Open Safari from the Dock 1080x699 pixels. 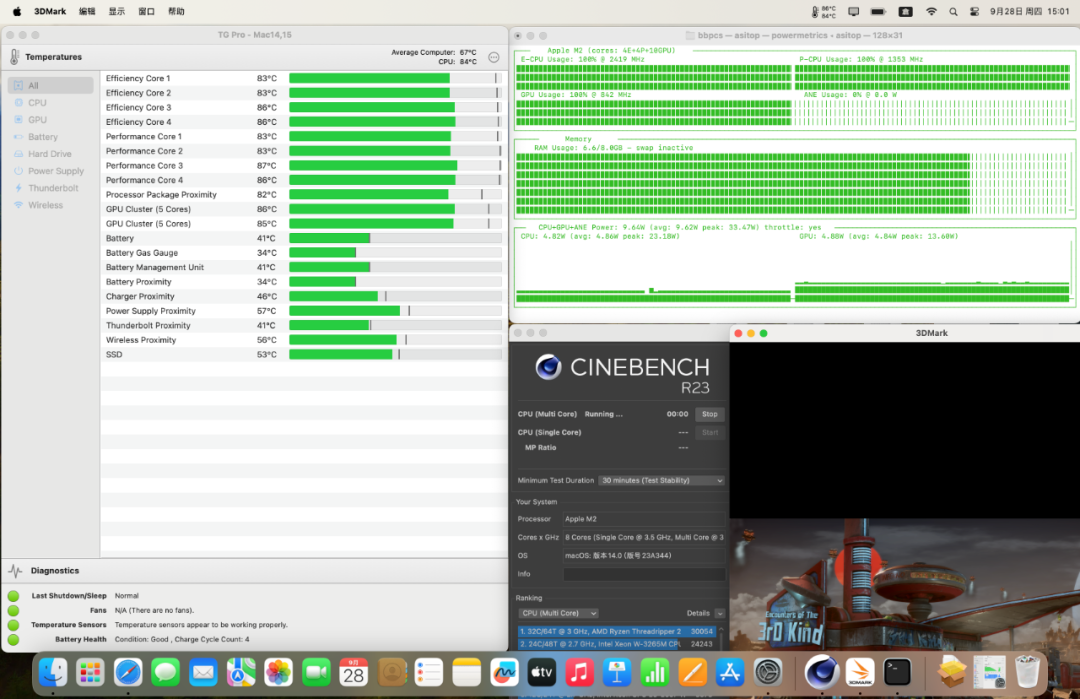point(128,672)
